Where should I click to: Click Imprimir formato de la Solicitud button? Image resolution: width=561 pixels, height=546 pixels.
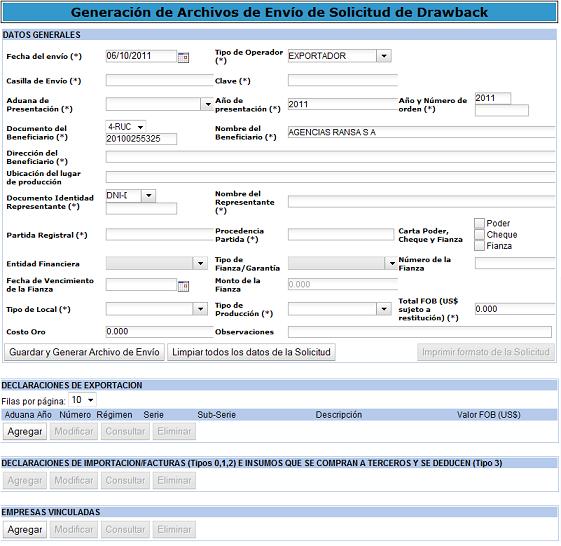pyautogui.click(x=486, y=352)
